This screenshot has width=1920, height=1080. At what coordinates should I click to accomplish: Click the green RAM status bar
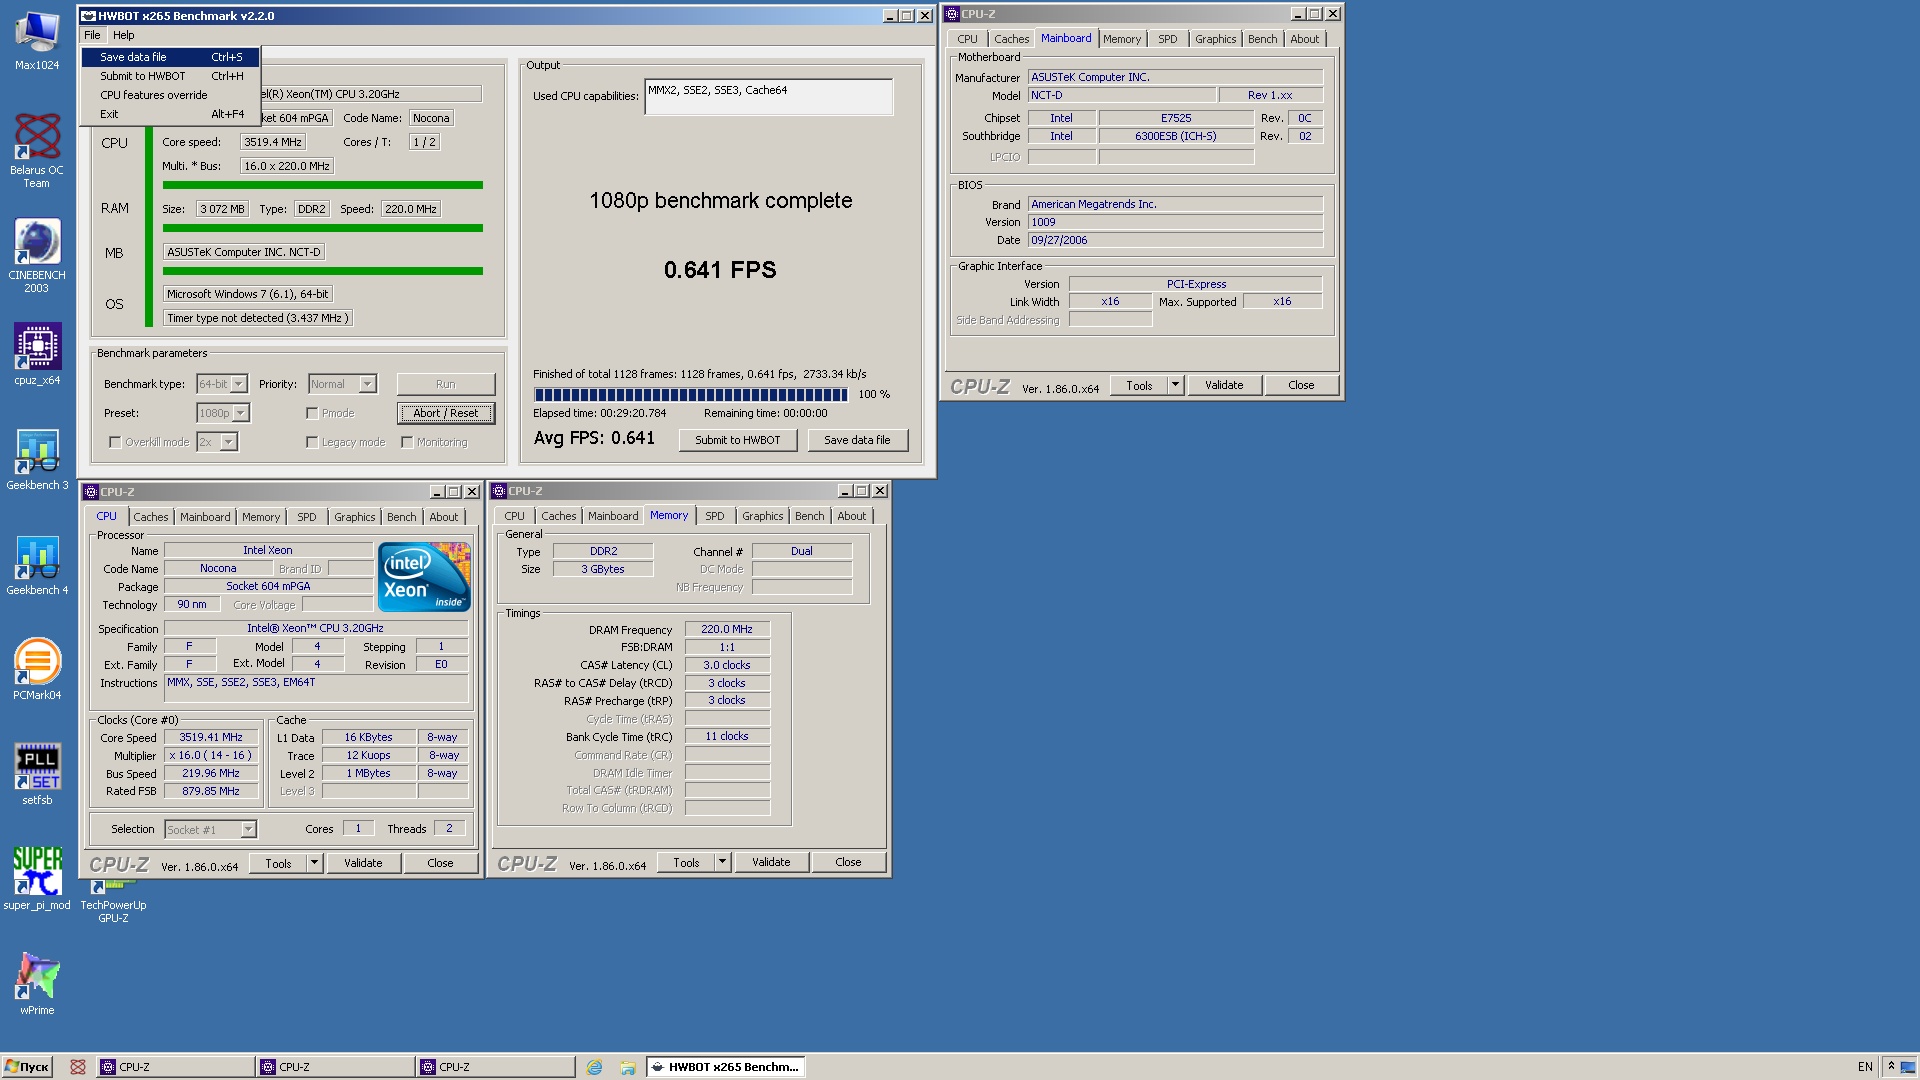click(322, 228)
